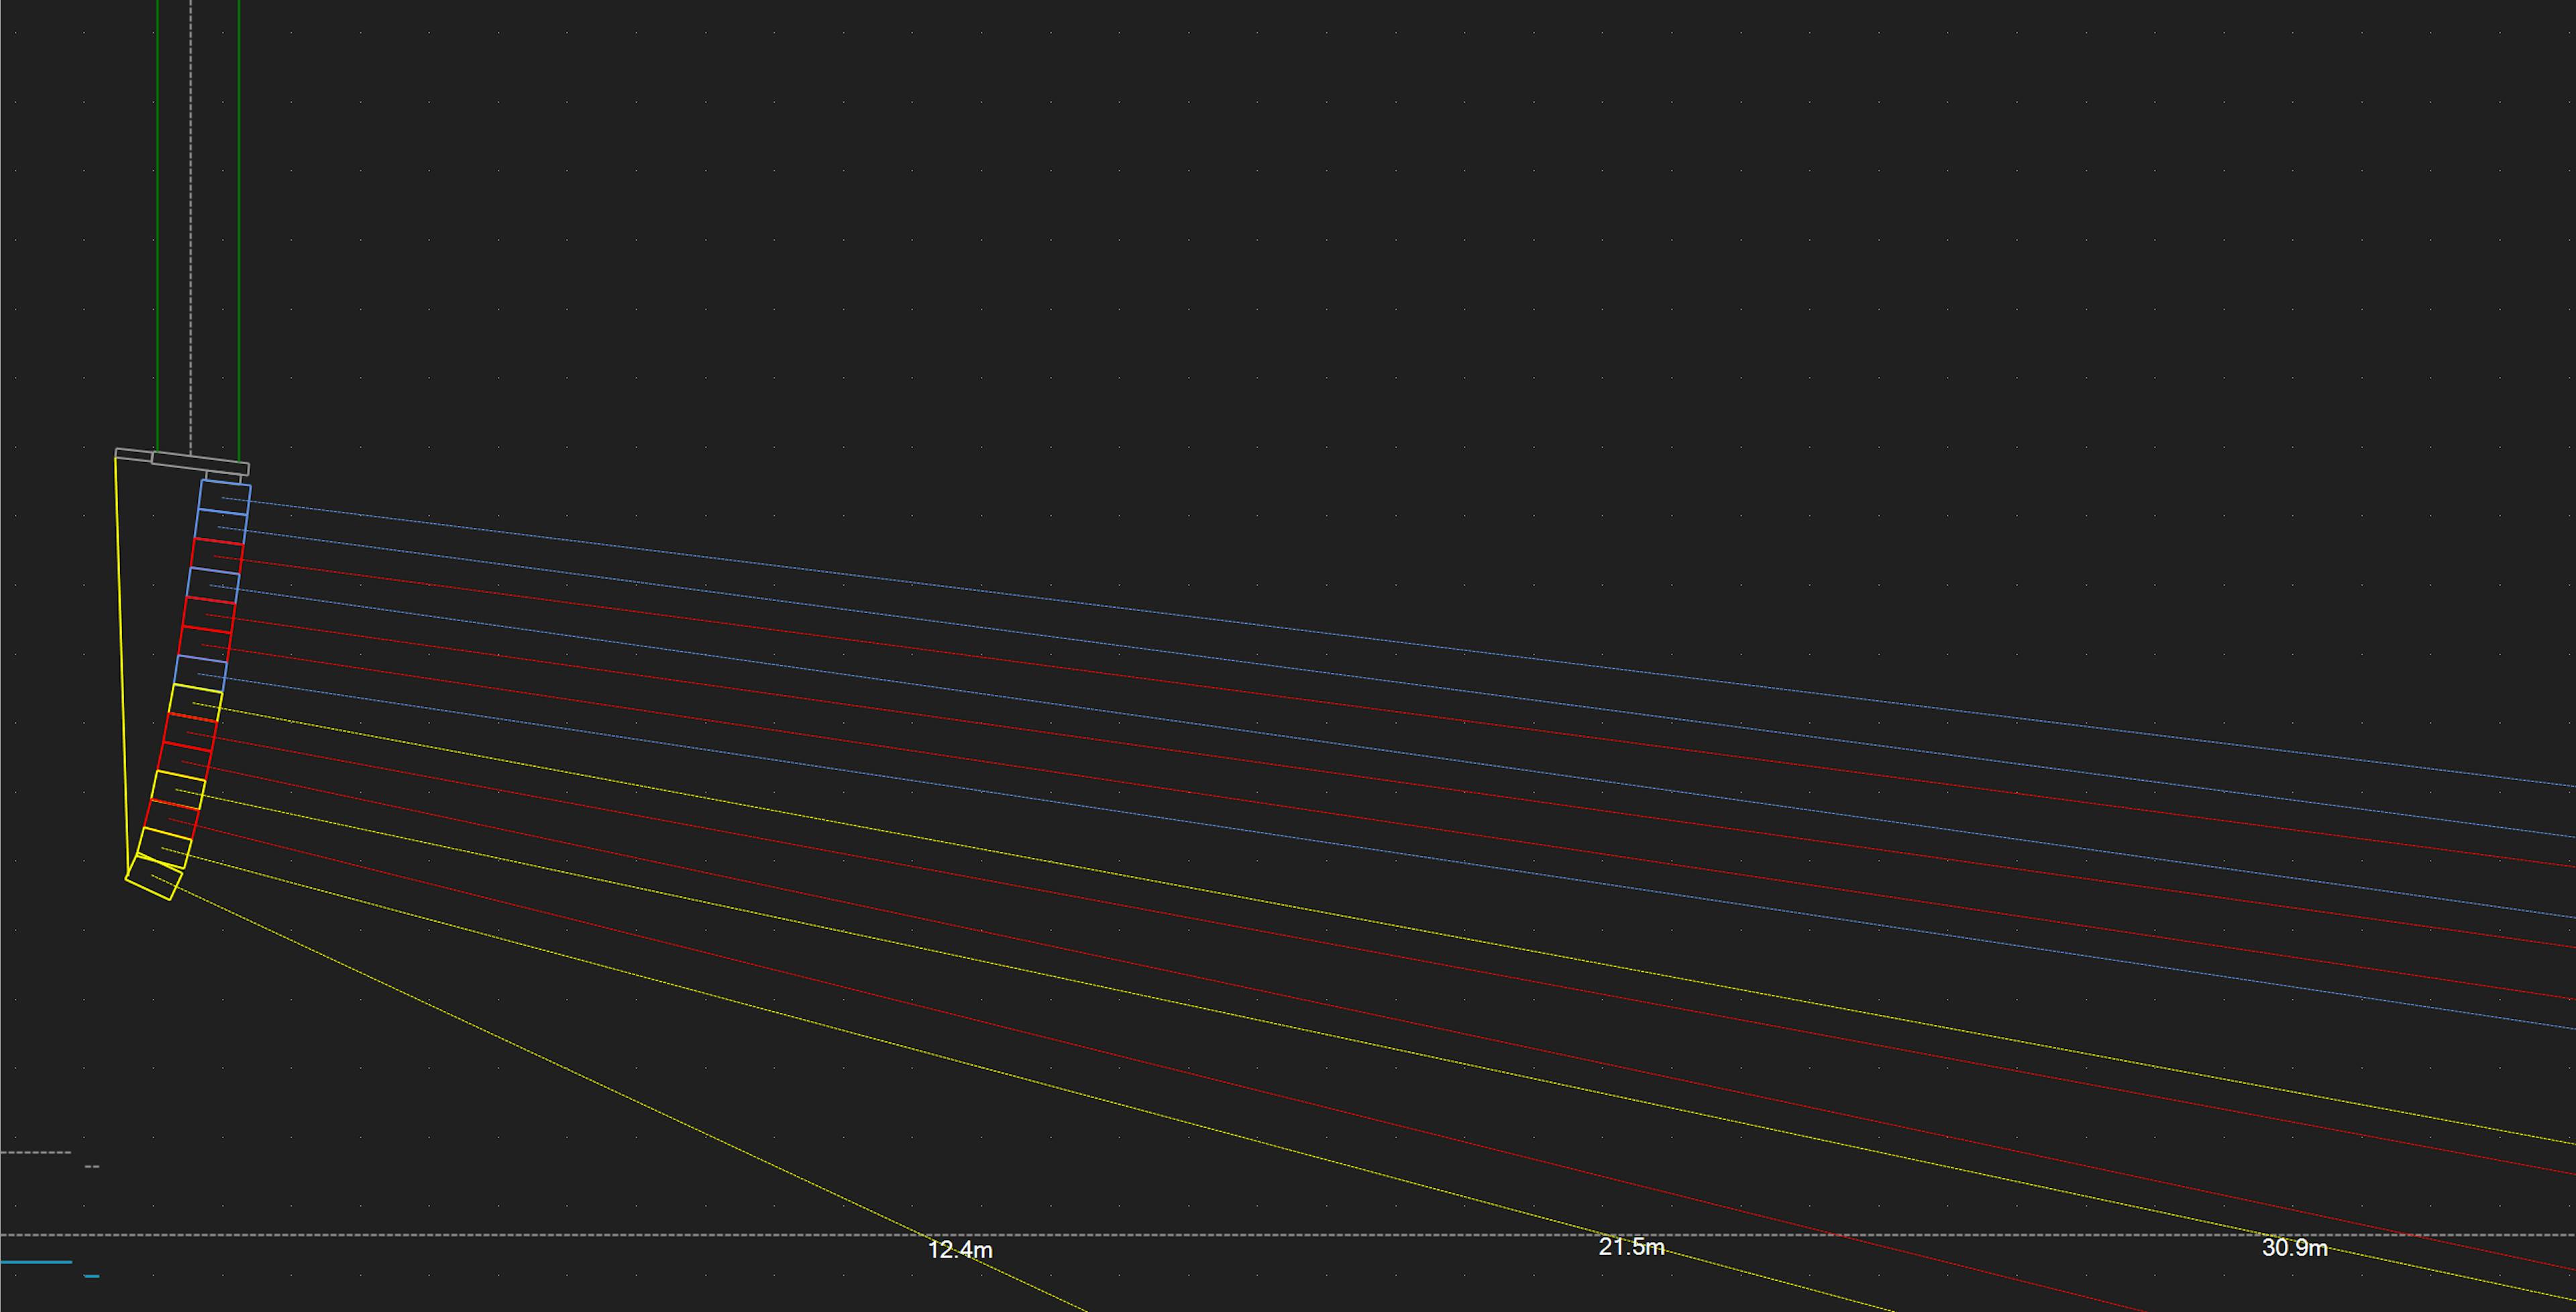
Task: Select the fourth cabinet from top (blue)
Action: click(214, 585)
